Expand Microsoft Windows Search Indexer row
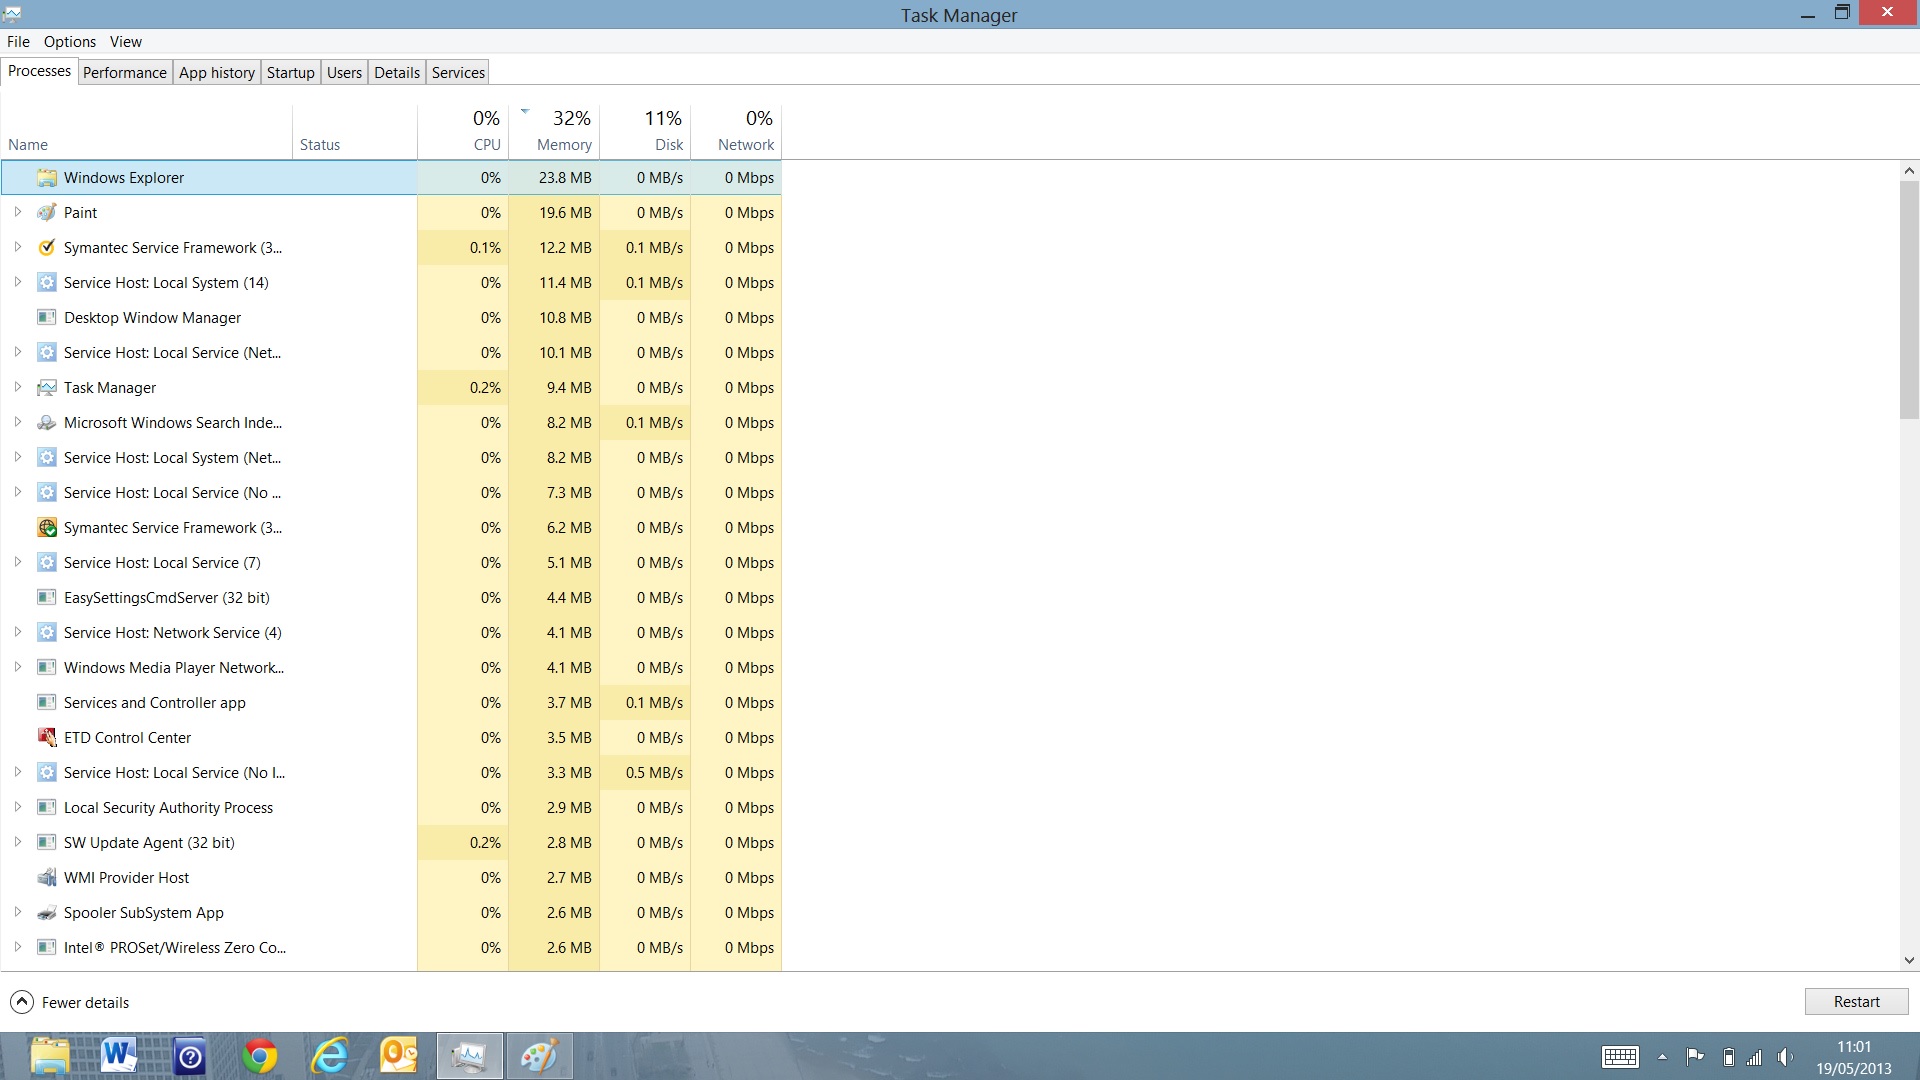The height and width of the screenshot is (1080, 1920). point(17,422)
